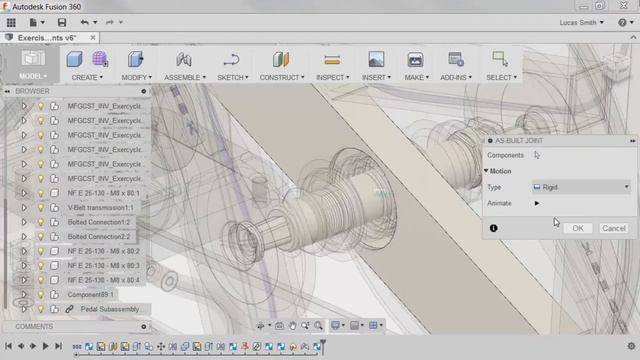640x360 pixels.
Task: Collapse the Motion section in As-Built Joint
Action: (486, 171)
